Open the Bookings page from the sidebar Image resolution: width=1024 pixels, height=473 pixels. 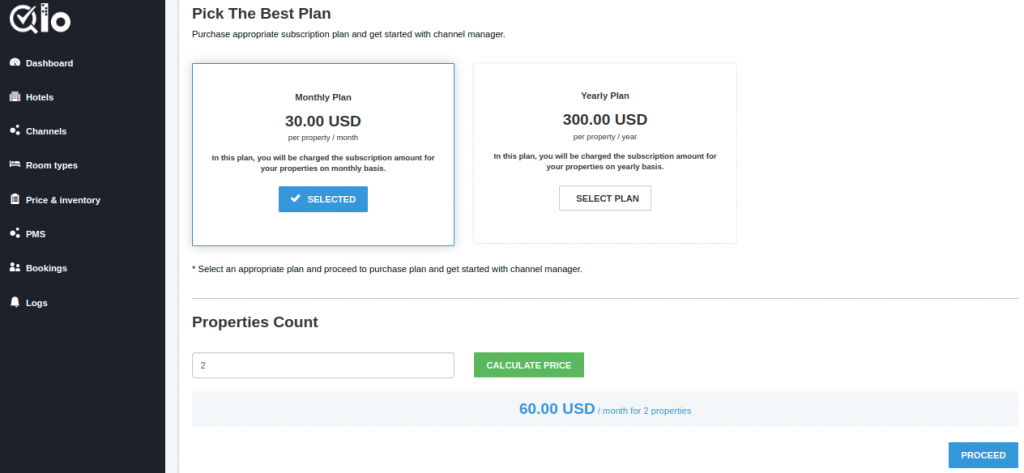coord(46,268)
